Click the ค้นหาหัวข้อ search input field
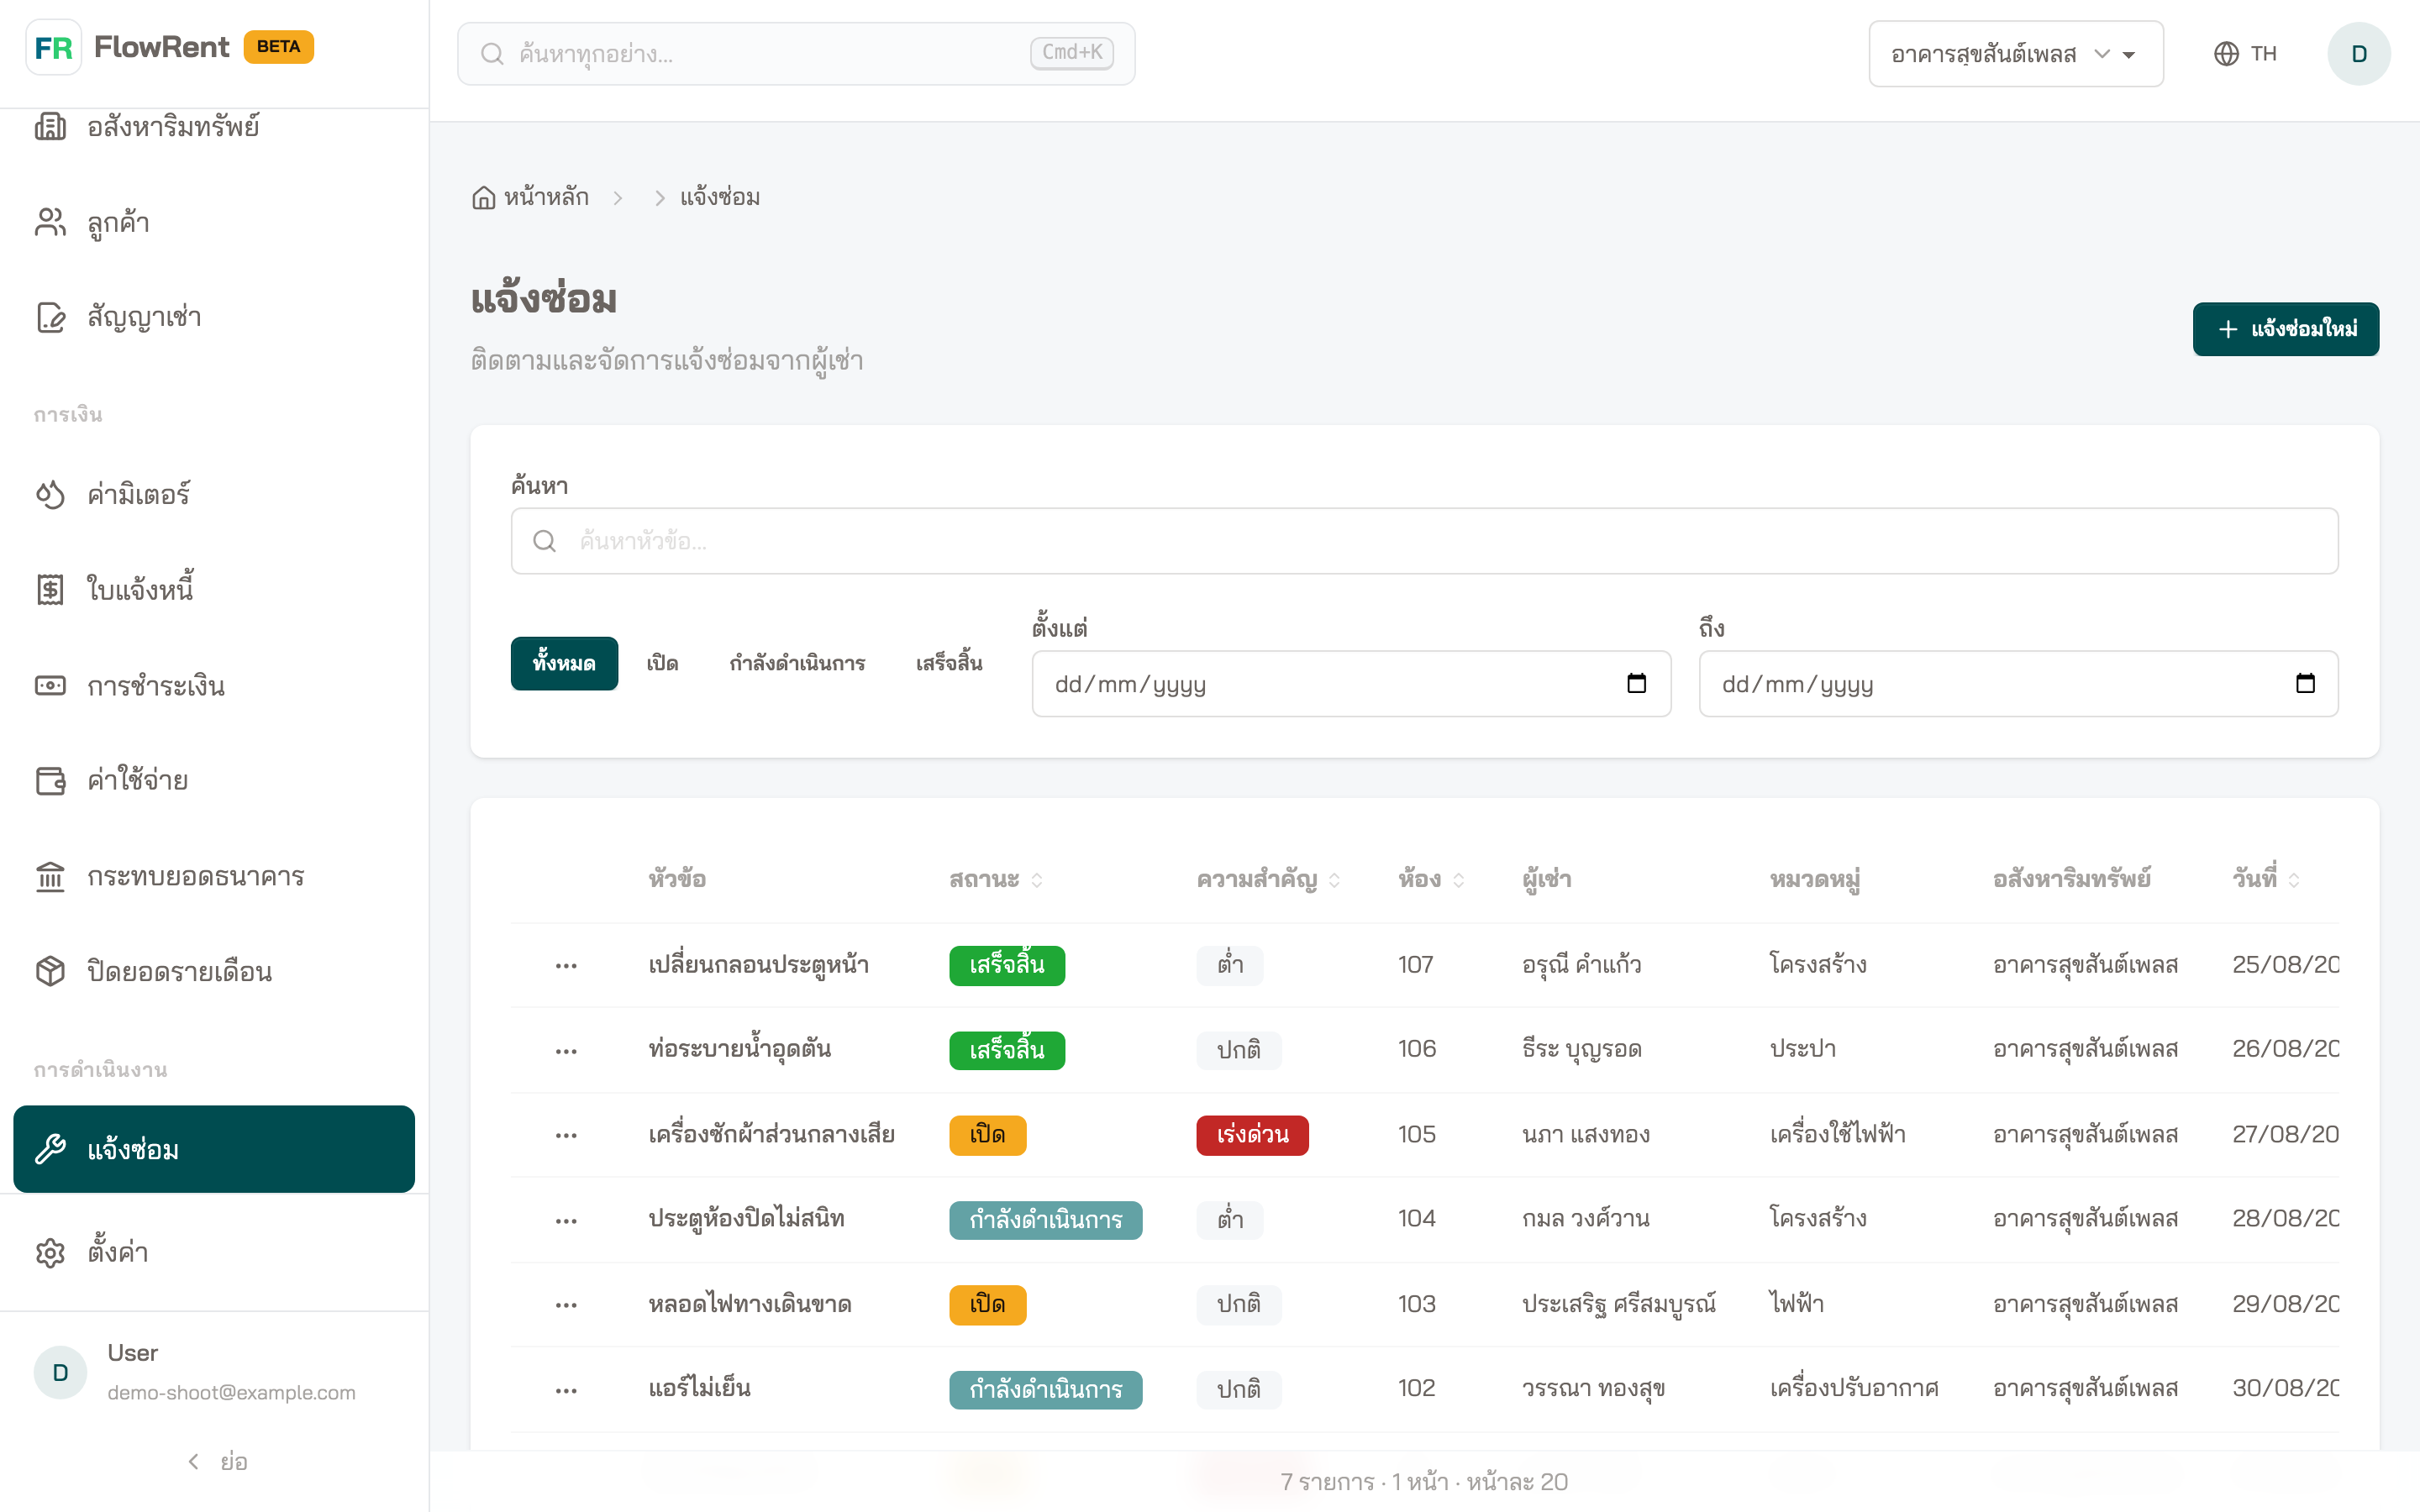The image size is (2420, 1512). point(1424,541)
